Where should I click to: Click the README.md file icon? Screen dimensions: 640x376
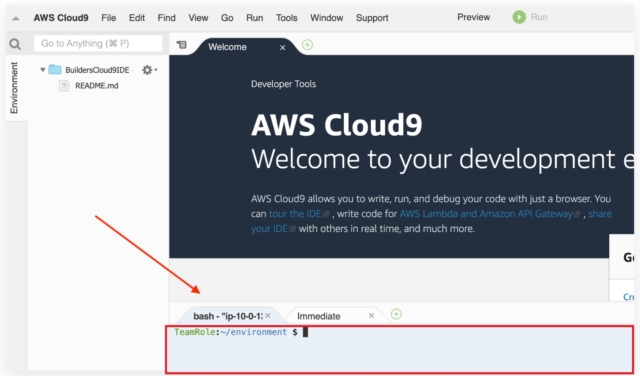click(x=64, y=86)
